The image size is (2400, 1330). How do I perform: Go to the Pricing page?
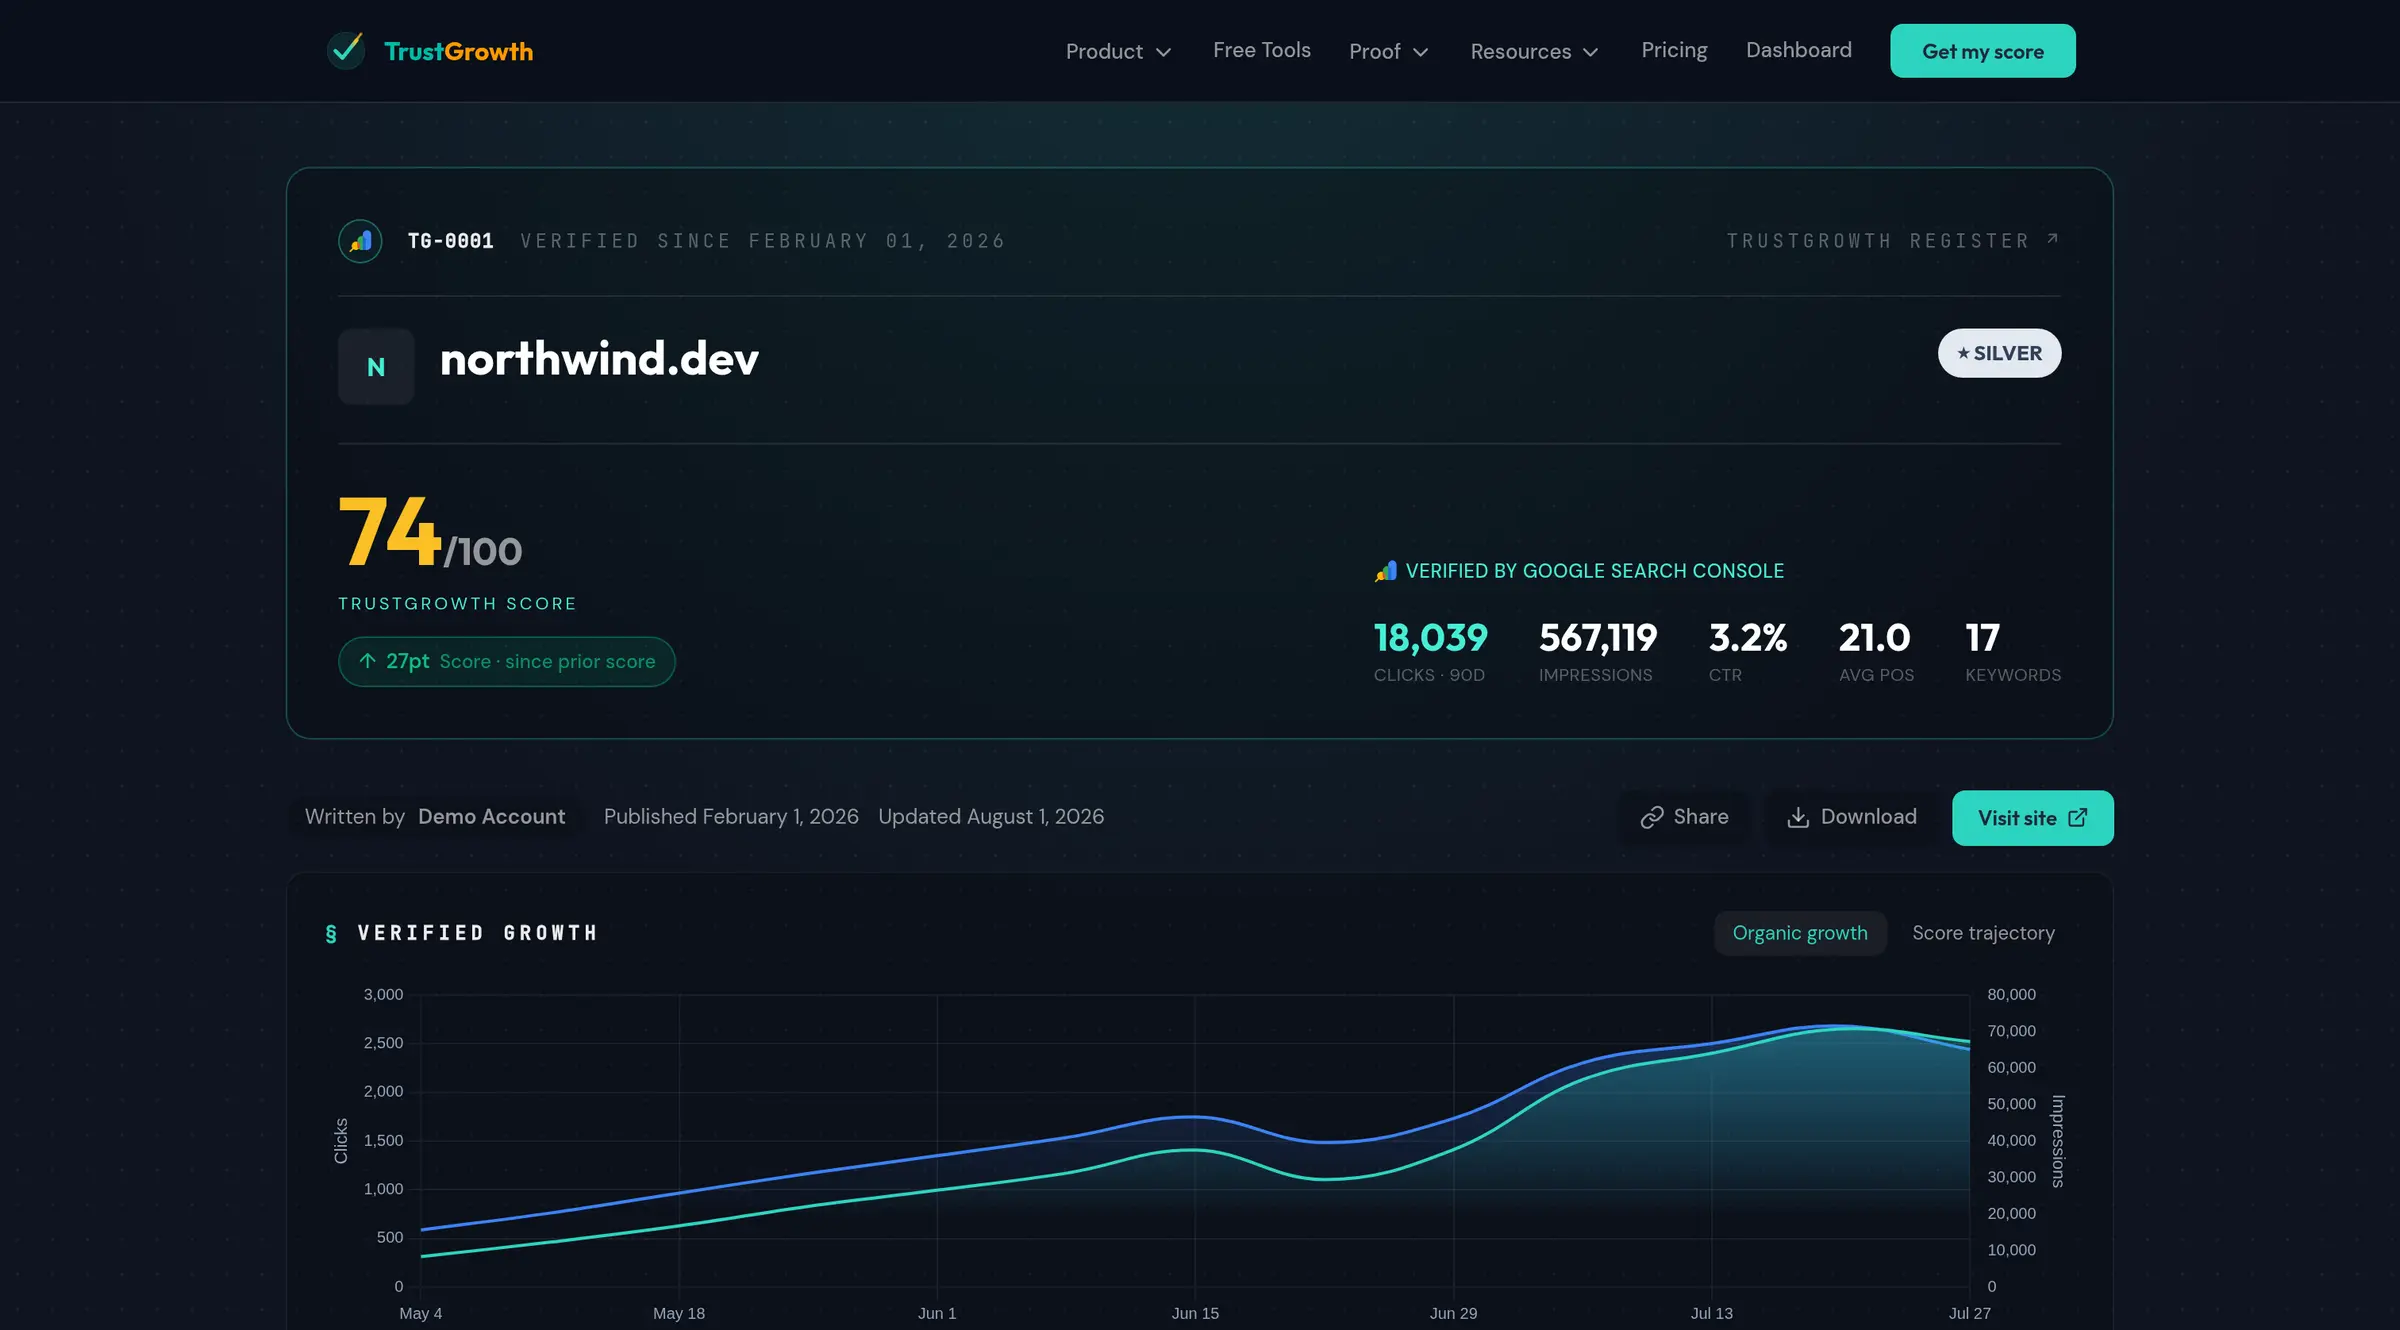pos(1674,50)
